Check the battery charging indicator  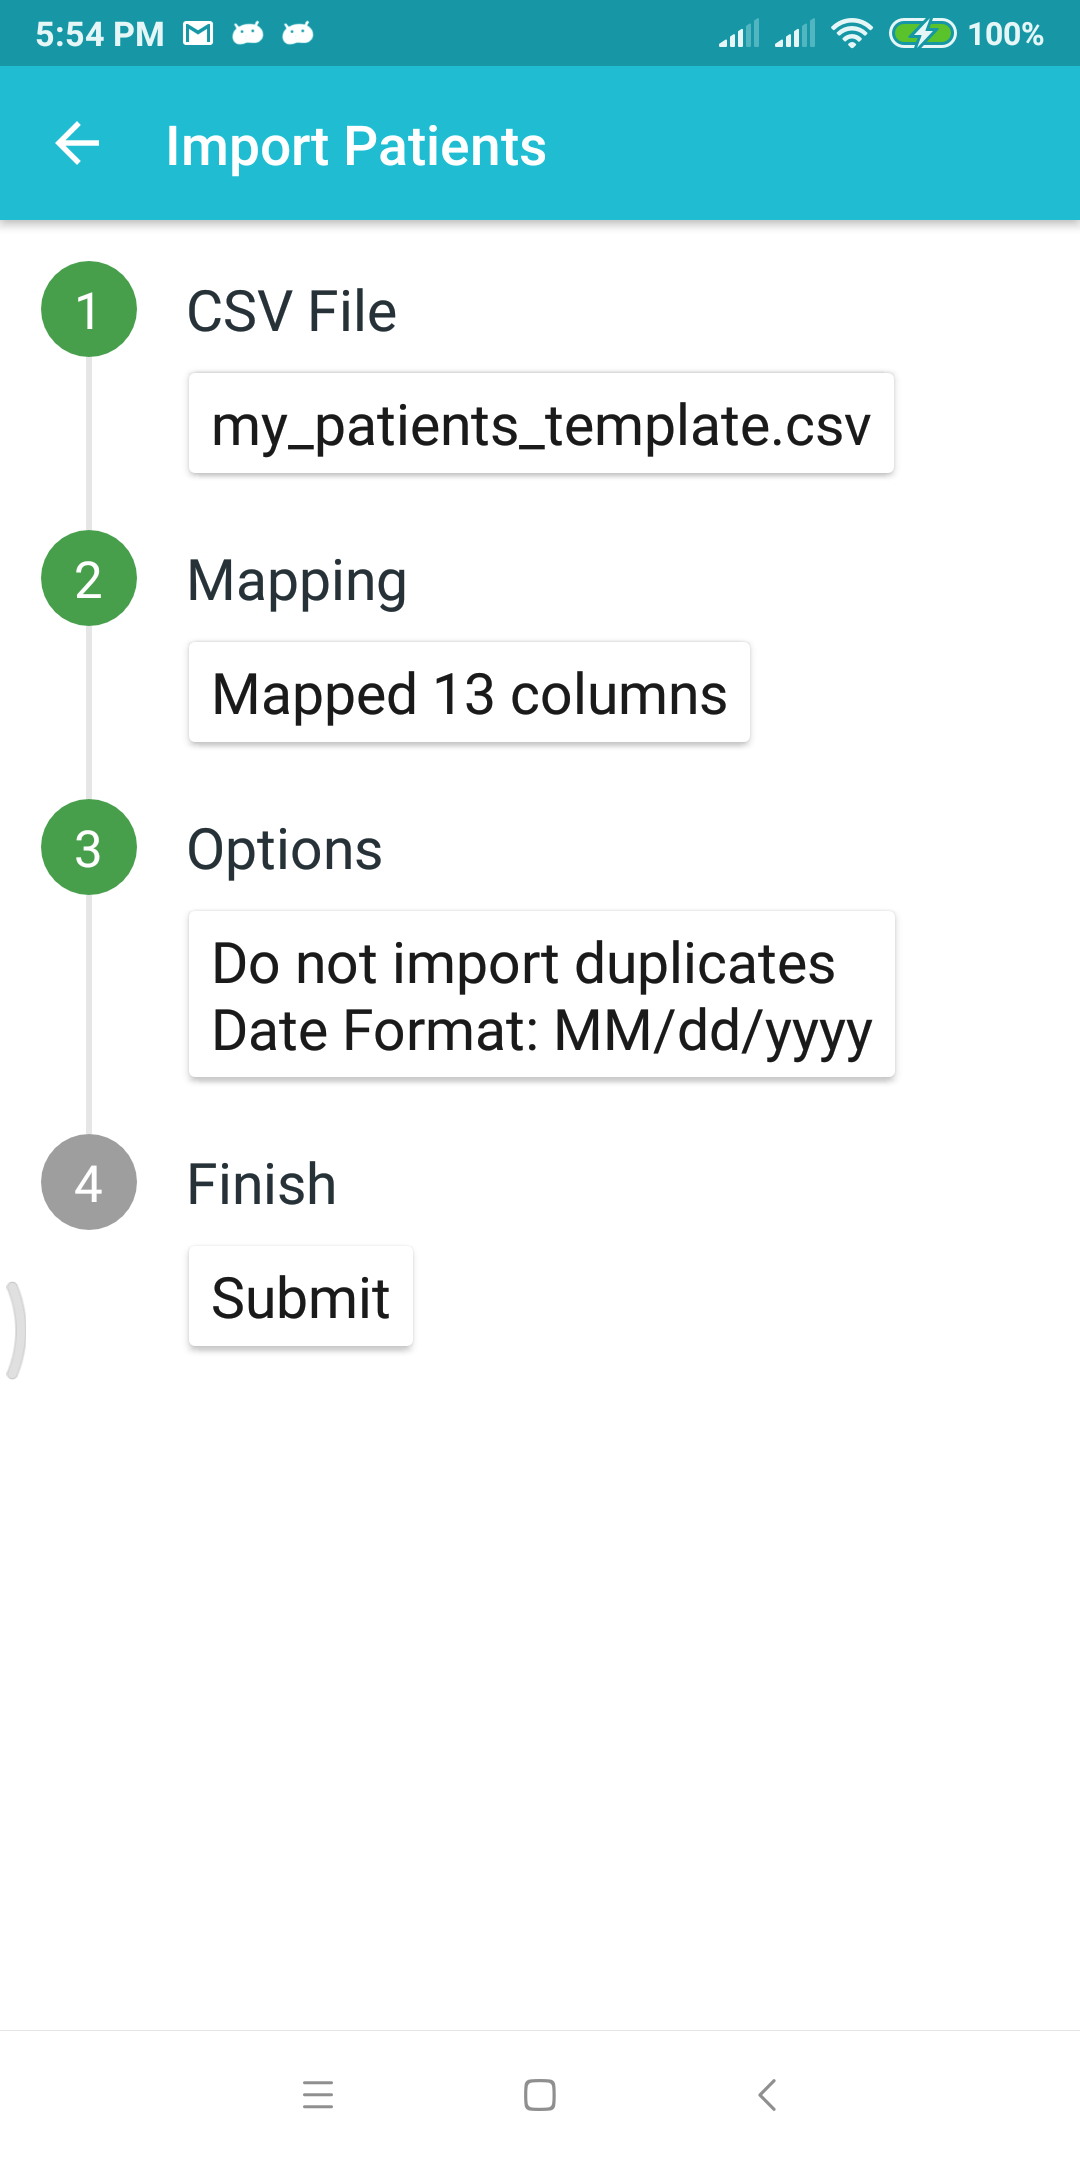[923, 34]
